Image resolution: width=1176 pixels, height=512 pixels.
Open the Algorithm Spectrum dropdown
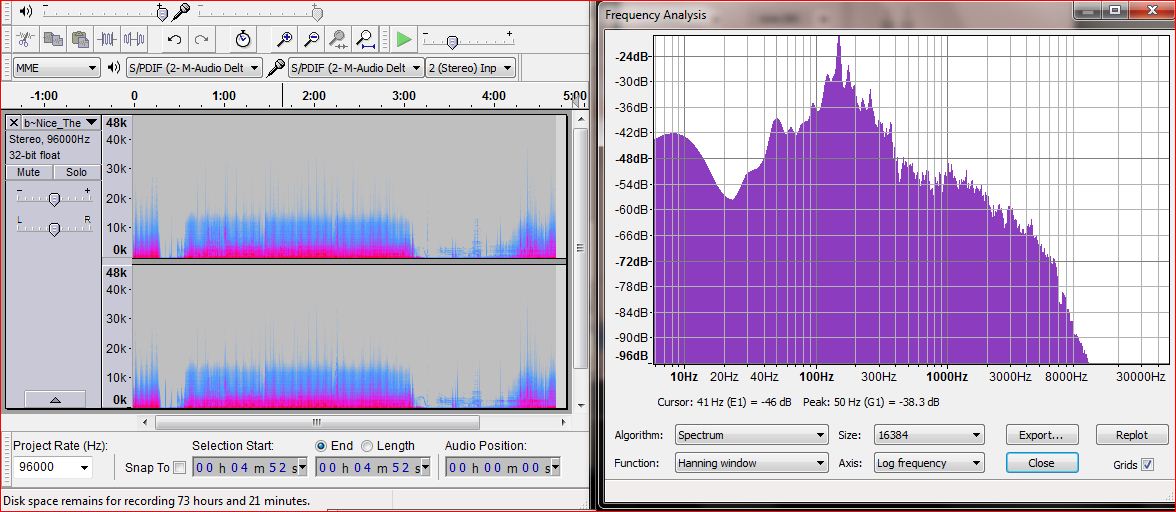(752, 435)
